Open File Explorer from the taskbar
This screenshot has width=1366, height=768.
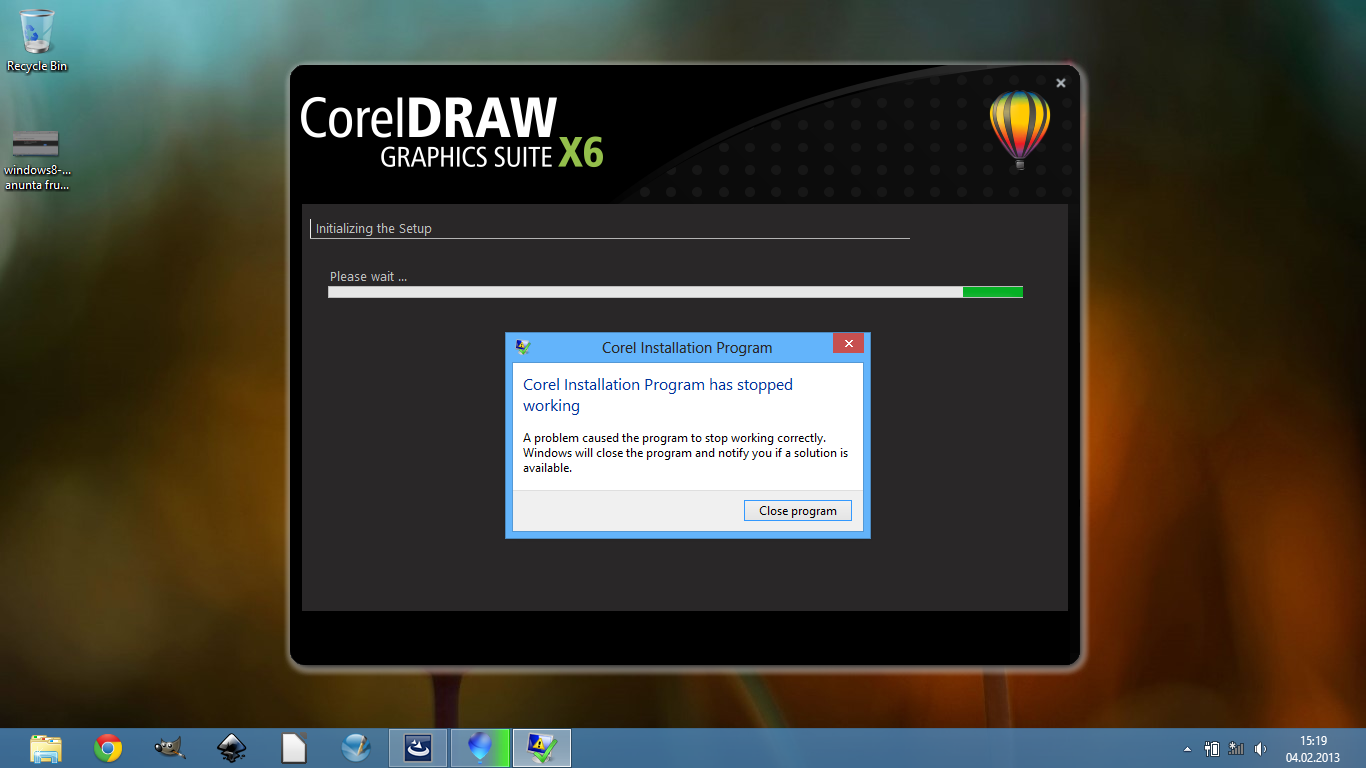click(x=46, y=748)
